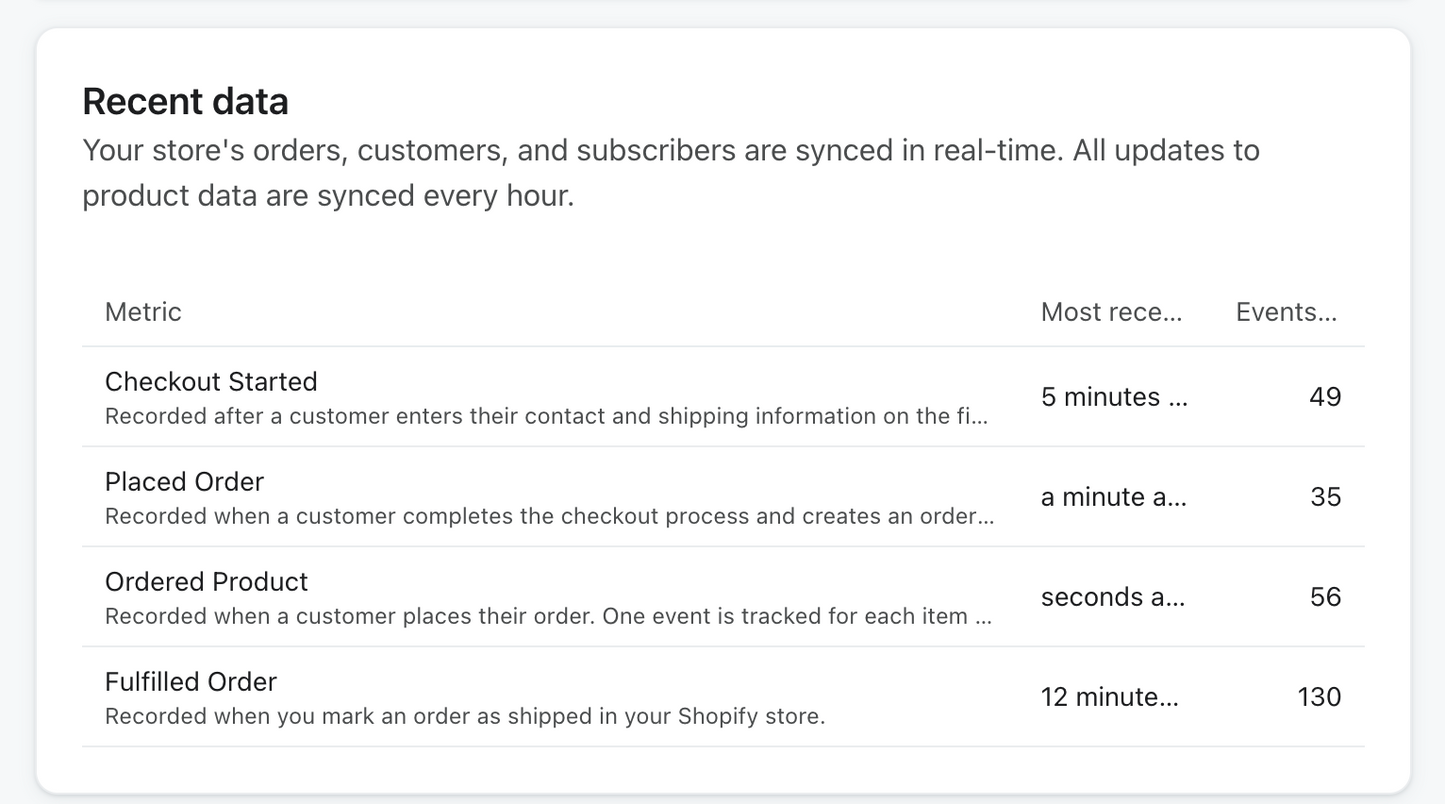
Task: Click the Placed Order description text
Action: tap(549, 516)
